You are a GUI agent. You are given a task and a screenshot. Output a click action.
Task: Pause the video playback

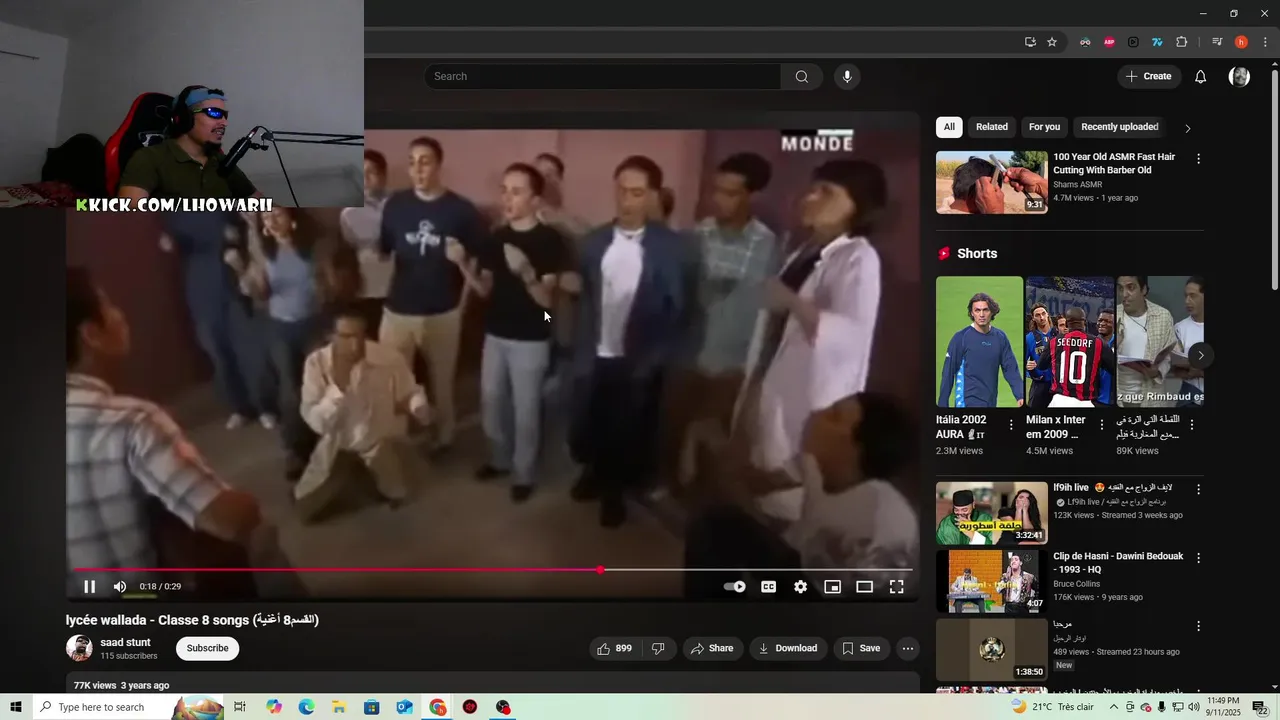(x=89, y=587)
